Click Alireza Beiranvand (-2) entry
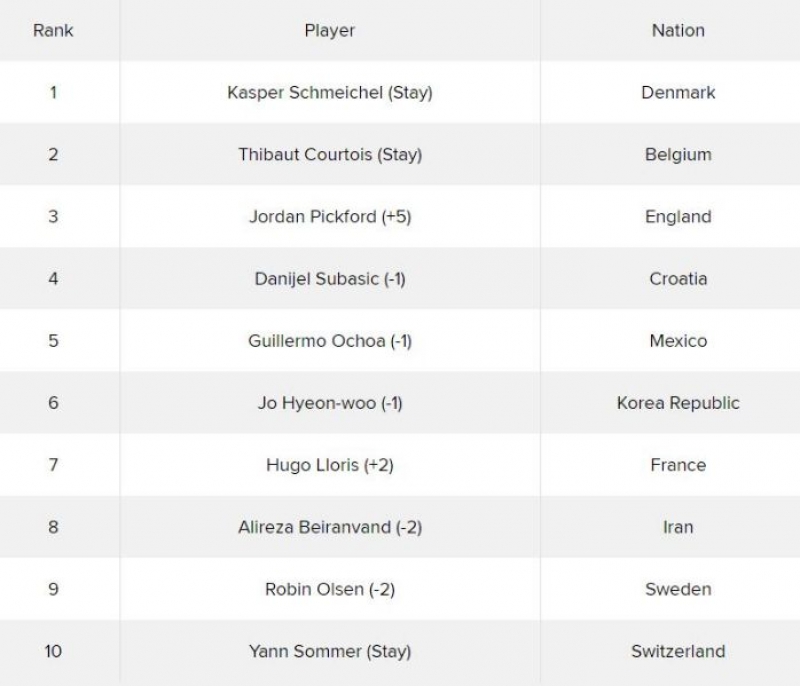The width and height of the screenshot is (800, 686). (330, 527)
